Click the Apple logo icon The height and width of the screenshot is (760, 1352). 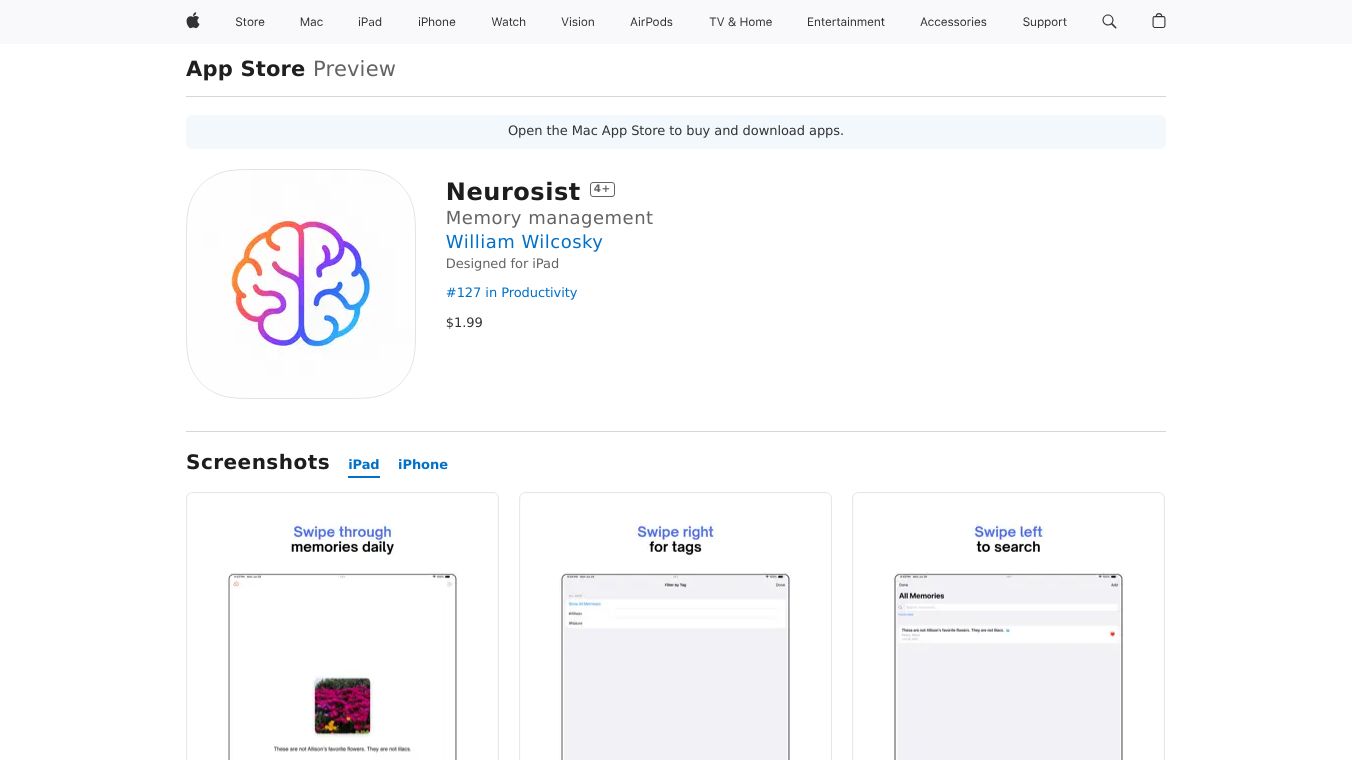(193, 21)
